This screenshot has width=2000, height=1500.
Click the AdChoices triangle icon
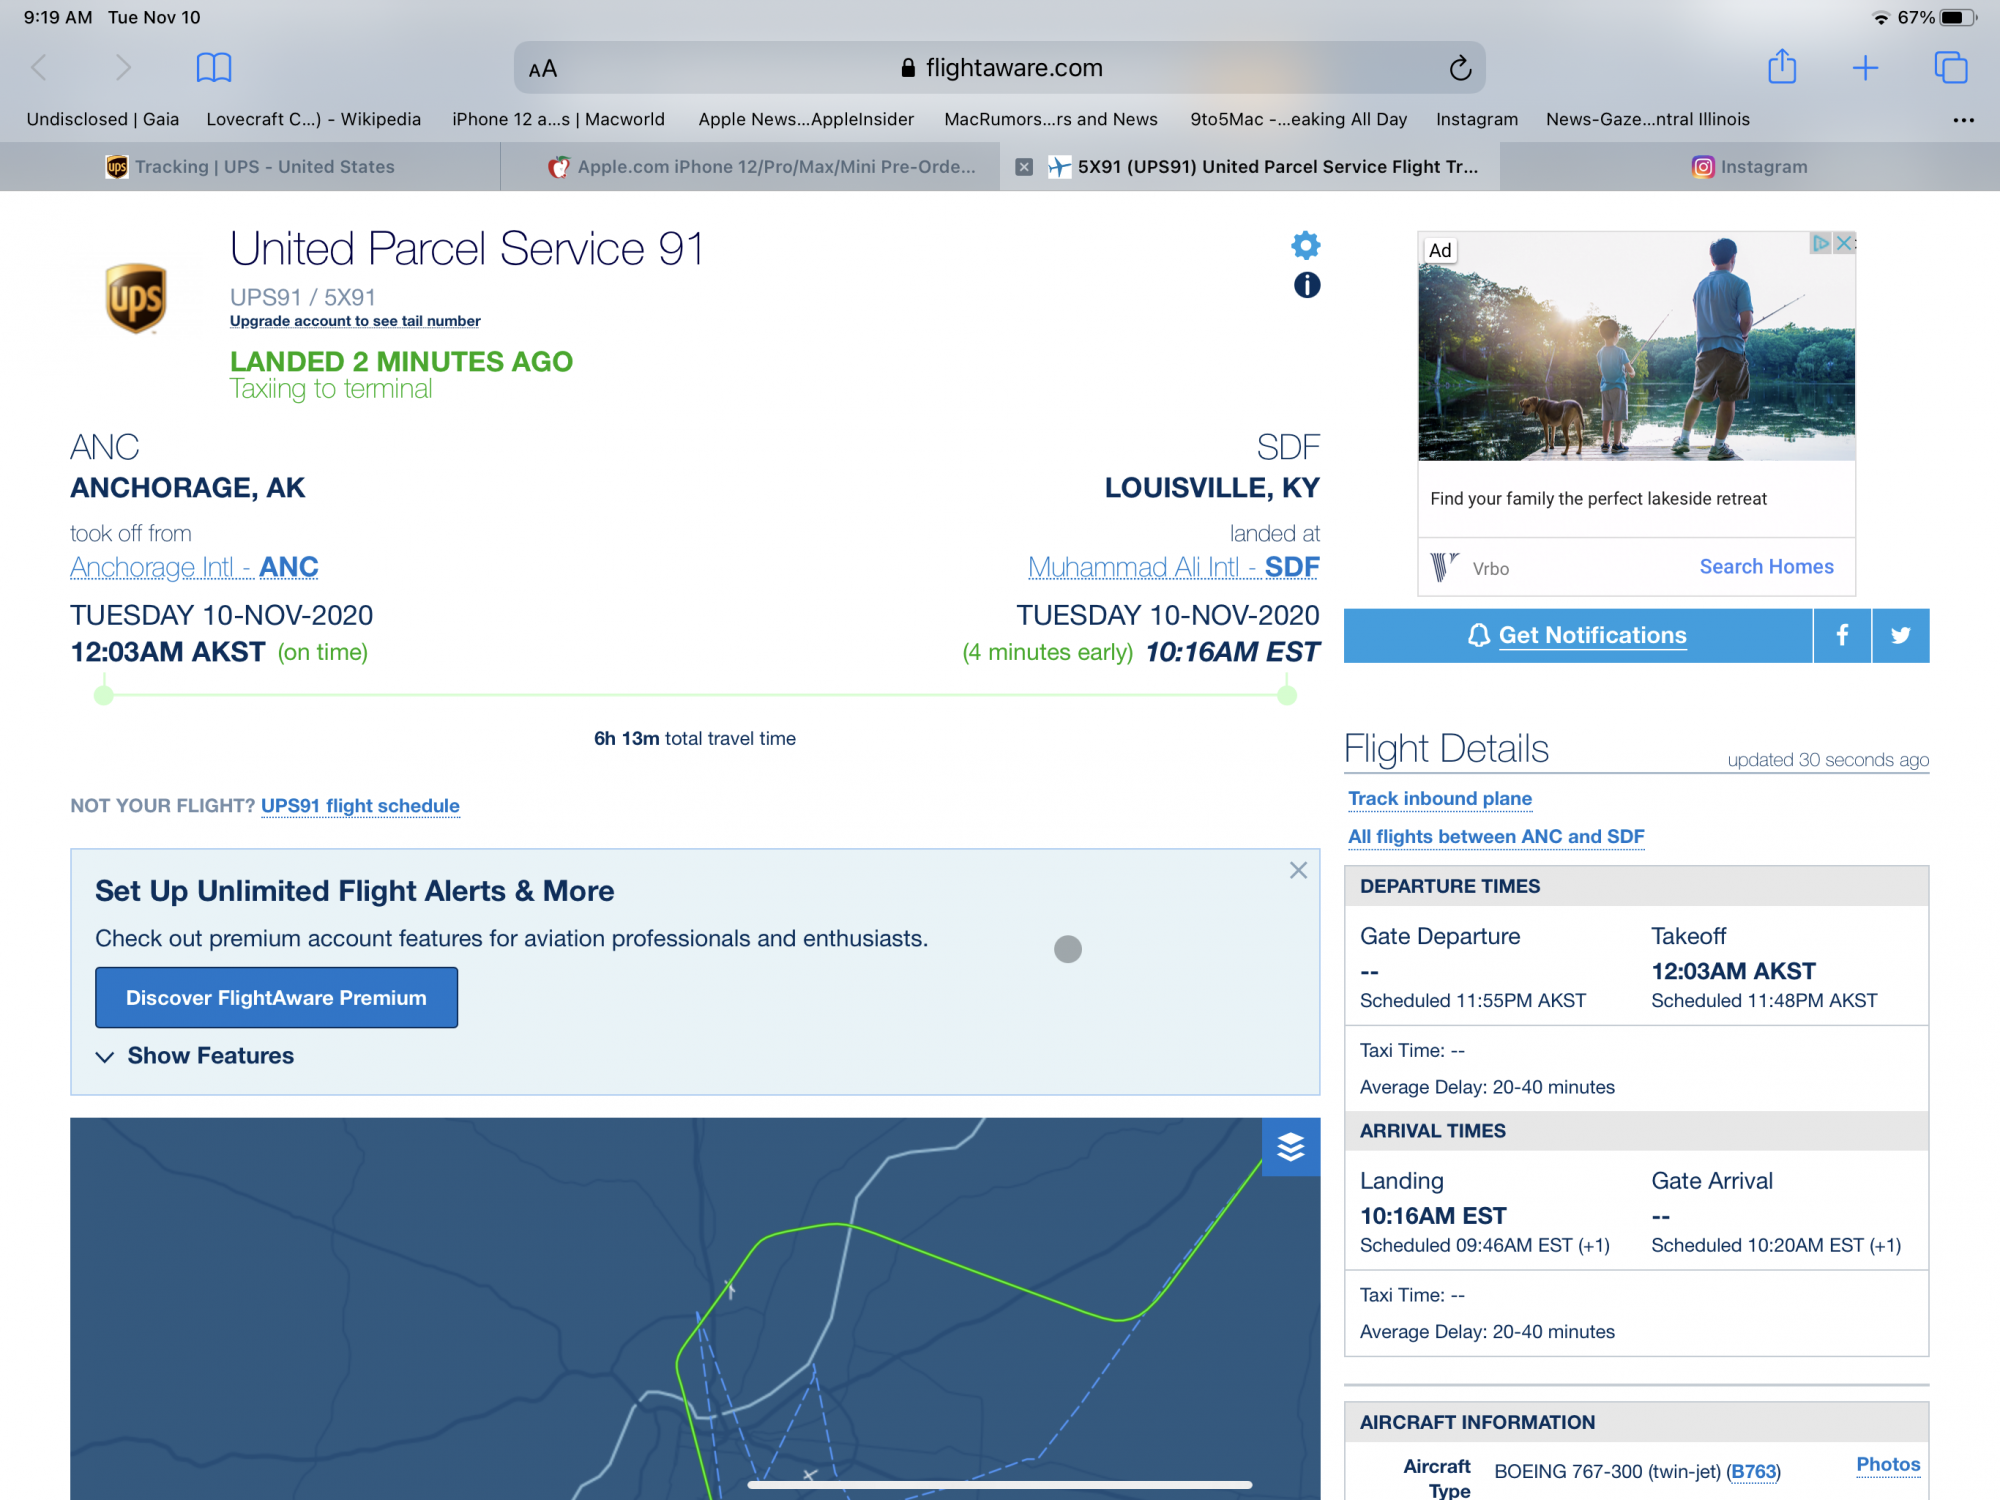pyautogui.click(x=1821, y=243)
